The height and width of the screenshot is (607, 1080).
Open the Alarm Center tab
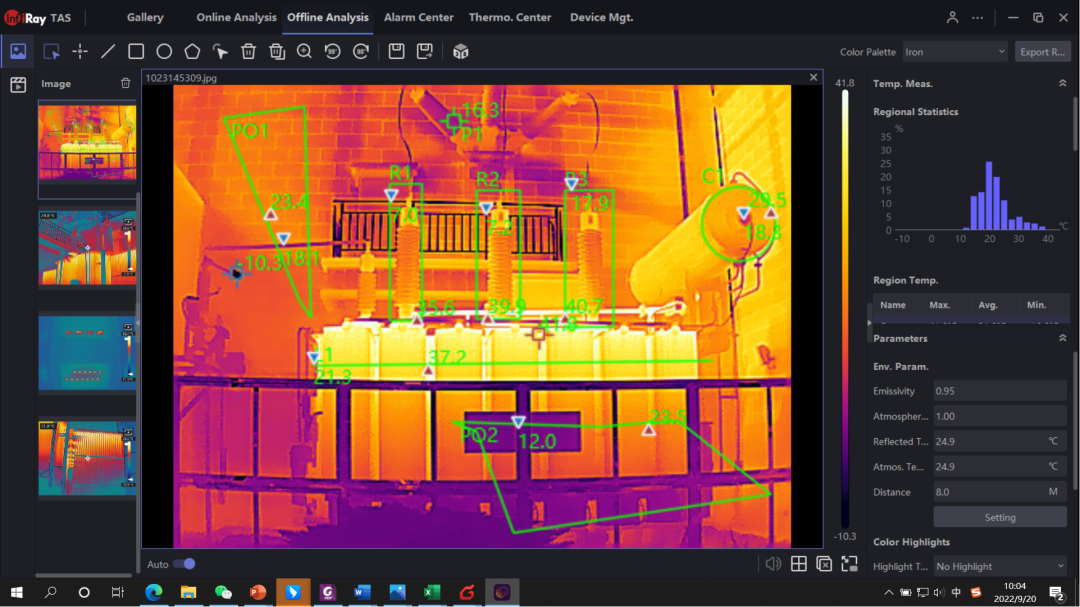[x=418, y=18]
